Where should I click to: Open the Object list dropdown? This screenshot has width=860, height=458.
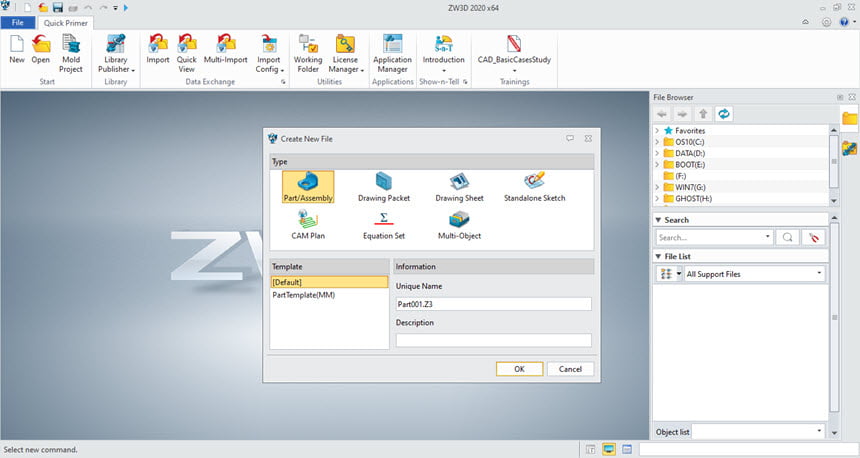758,431
